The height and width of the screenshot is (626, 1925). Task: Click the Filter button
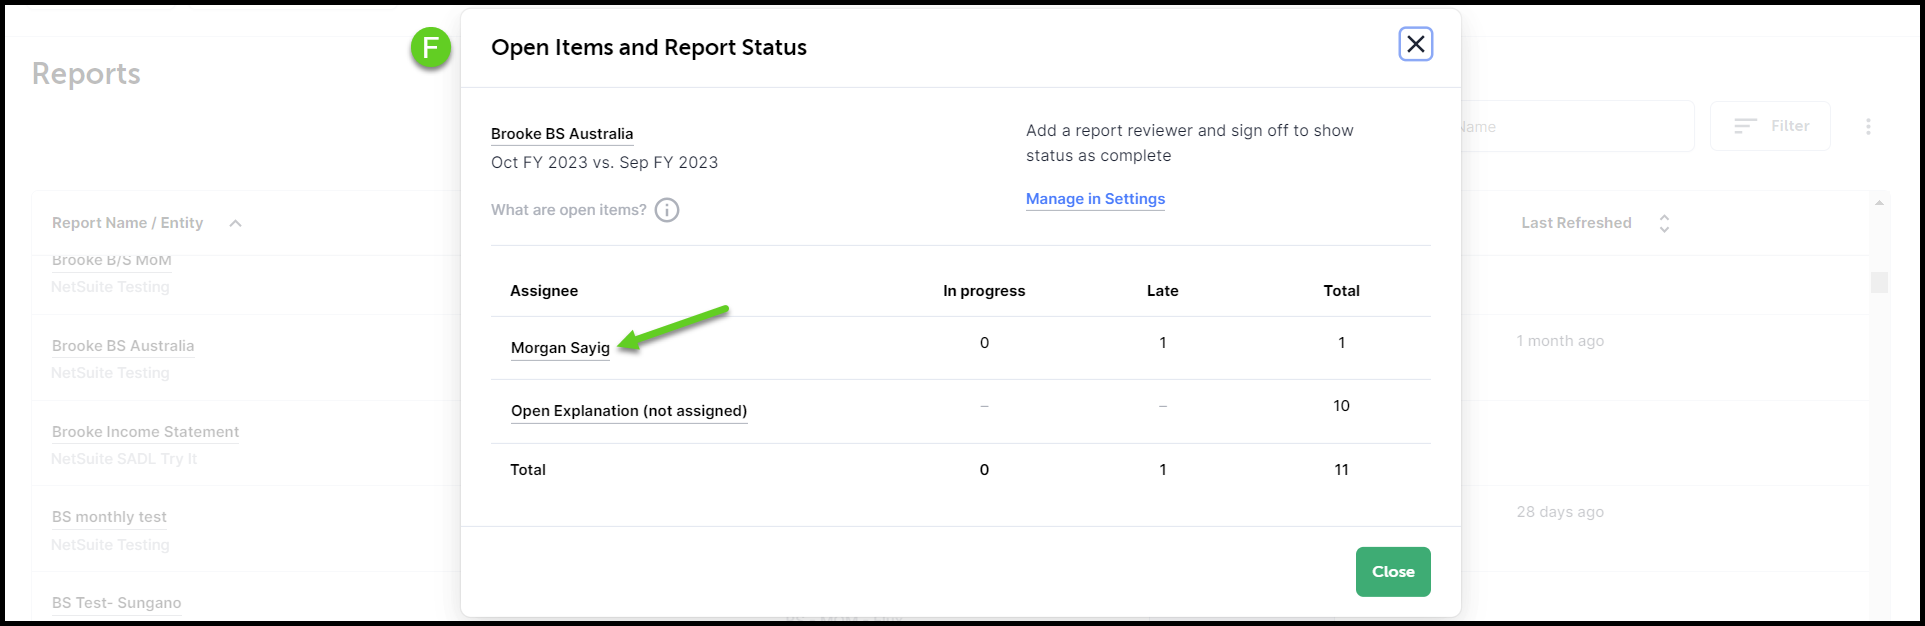click(1770, 126)
